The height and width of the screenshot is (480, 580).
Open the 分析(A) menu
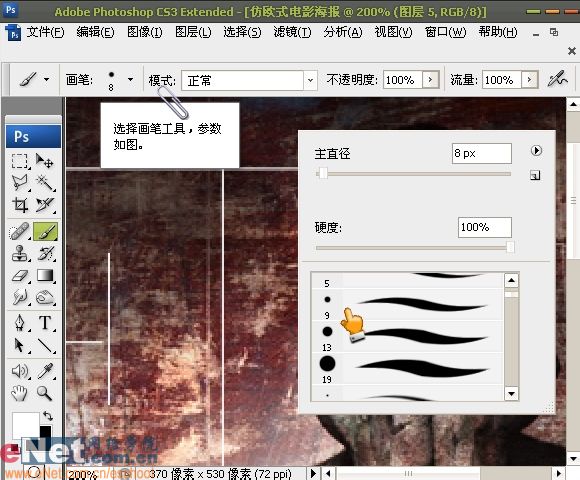point(343,32)
